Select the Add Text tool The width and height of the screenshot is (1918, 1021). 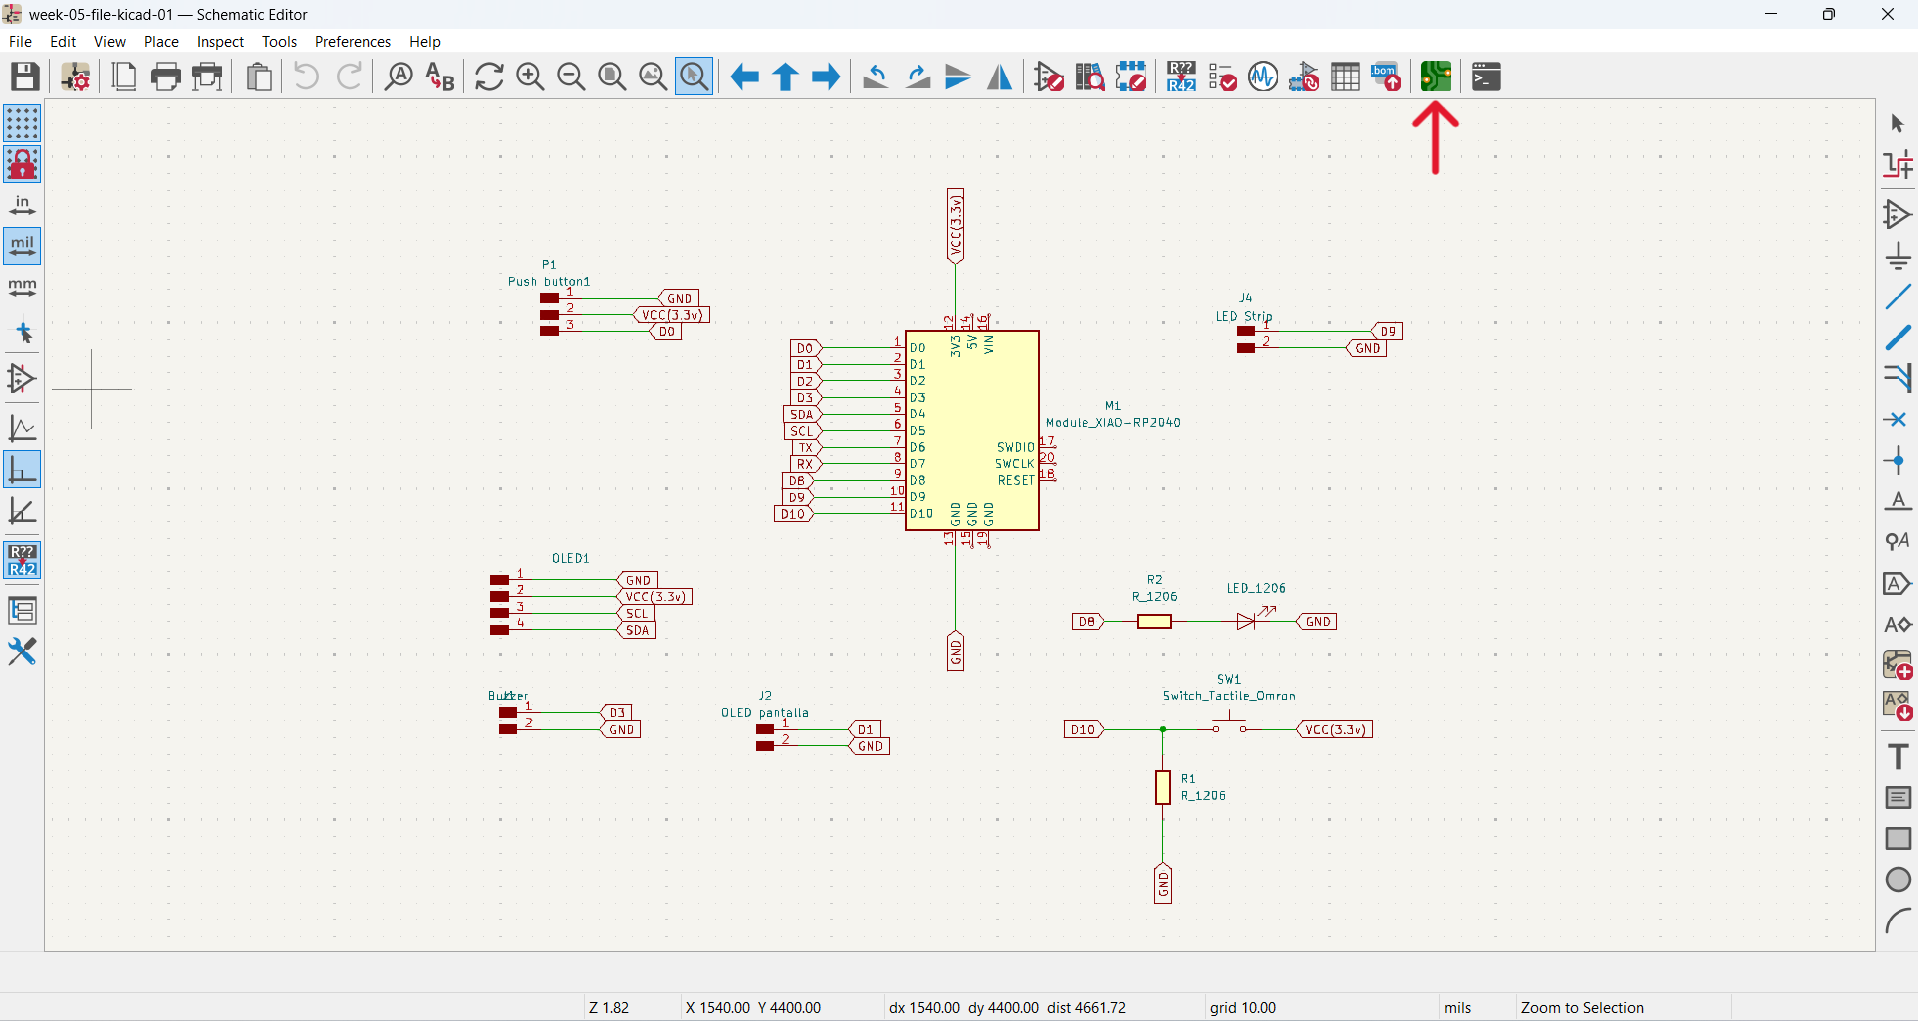coord(1897,756)
